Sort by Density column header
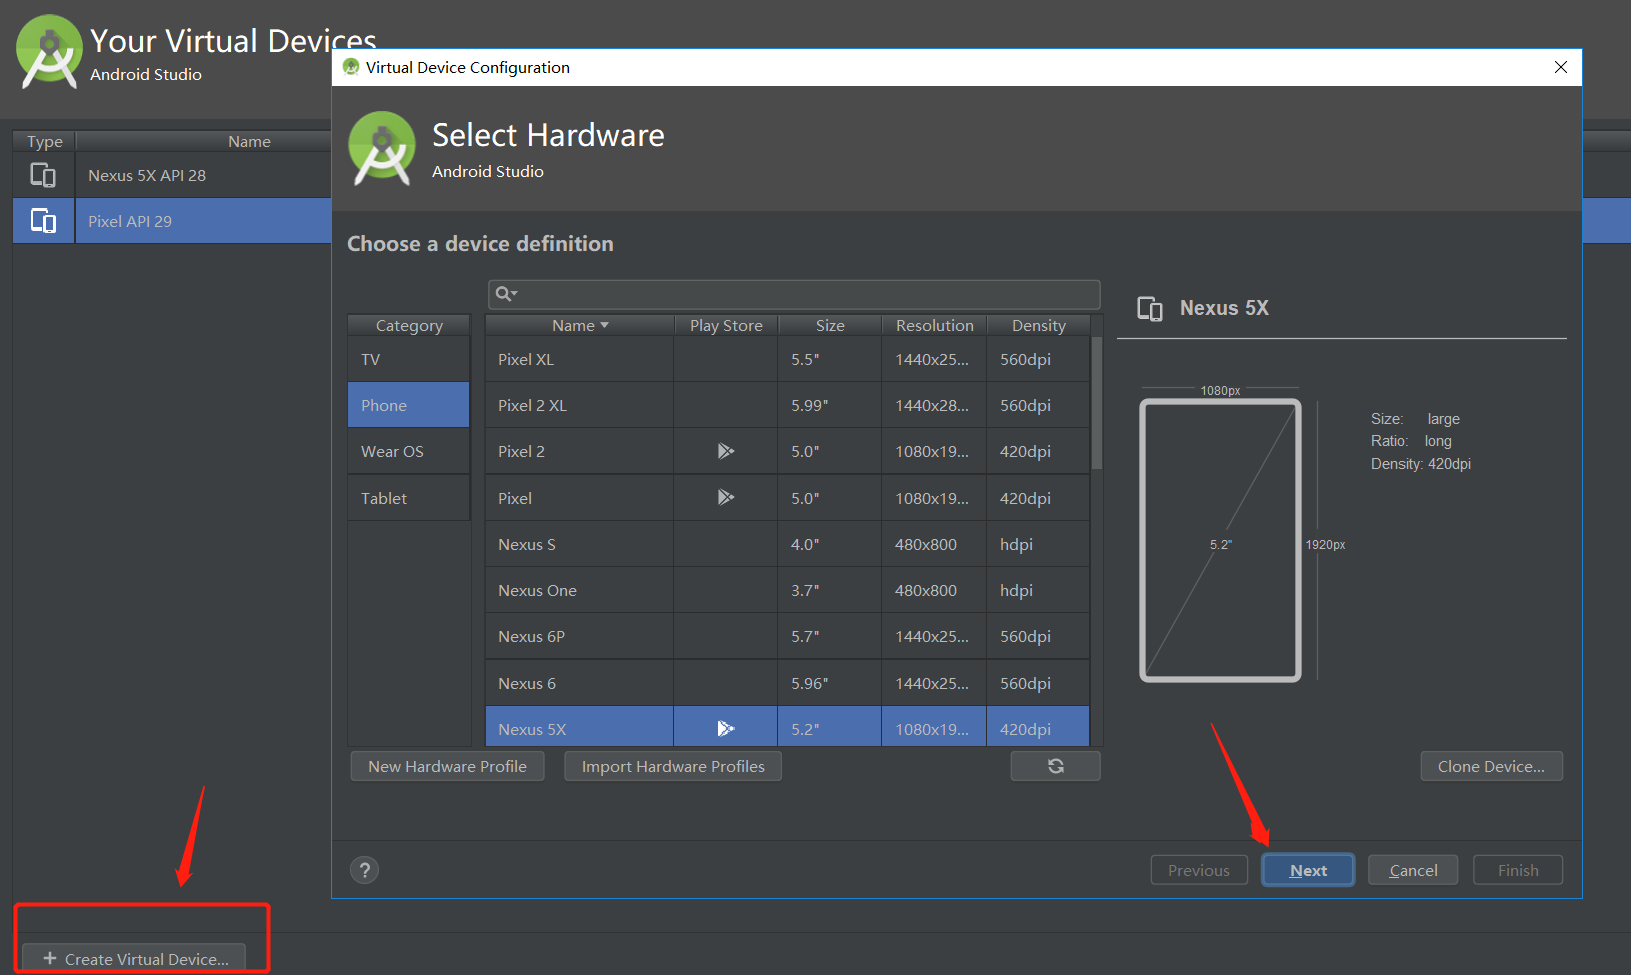 click(x=1039, y=325)
